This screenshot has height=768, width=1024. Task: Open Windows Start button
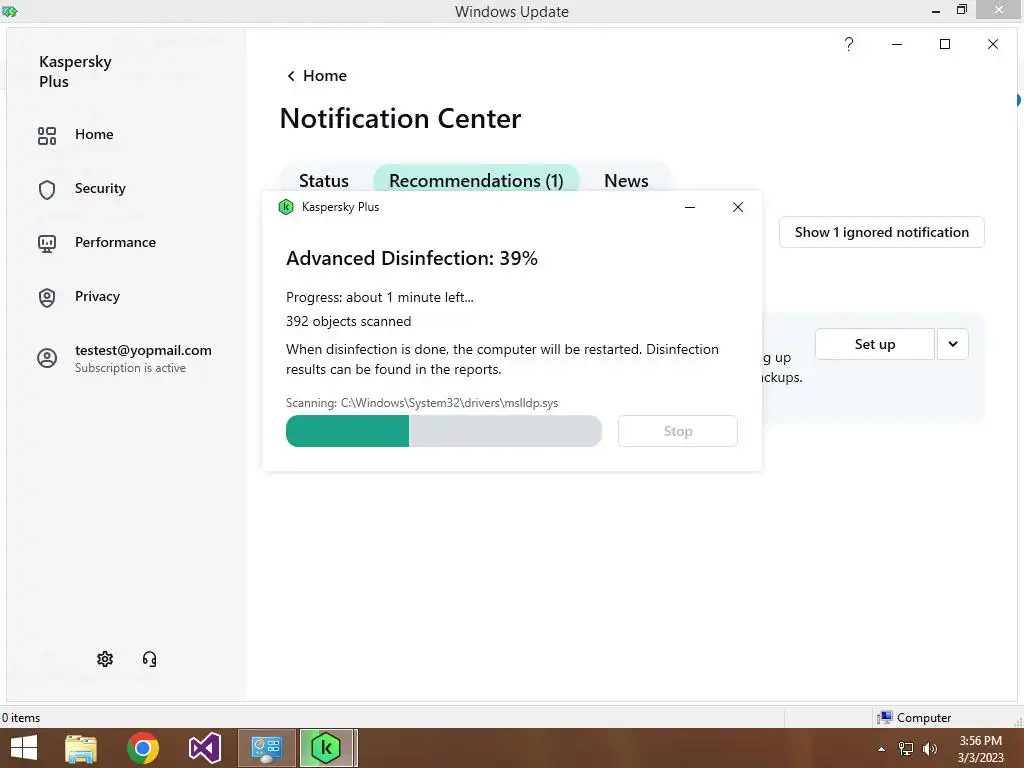click(x=24, y=748)
